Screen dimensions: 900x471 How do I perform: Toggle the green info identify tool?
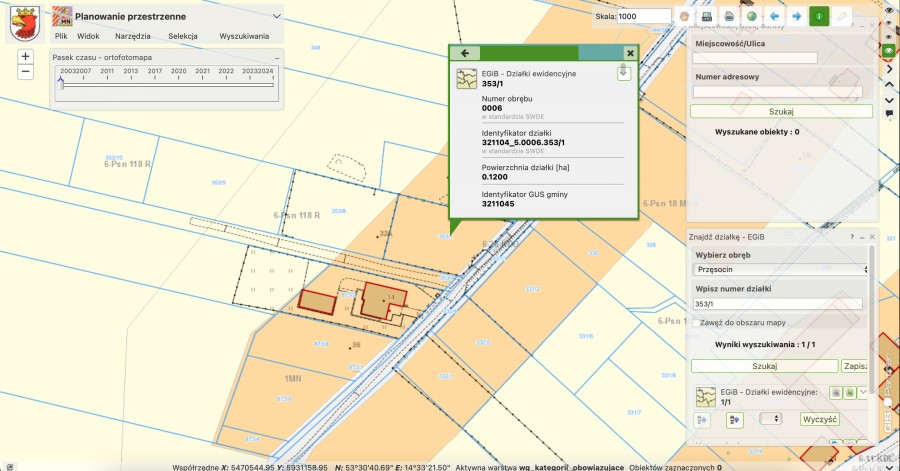819,17
